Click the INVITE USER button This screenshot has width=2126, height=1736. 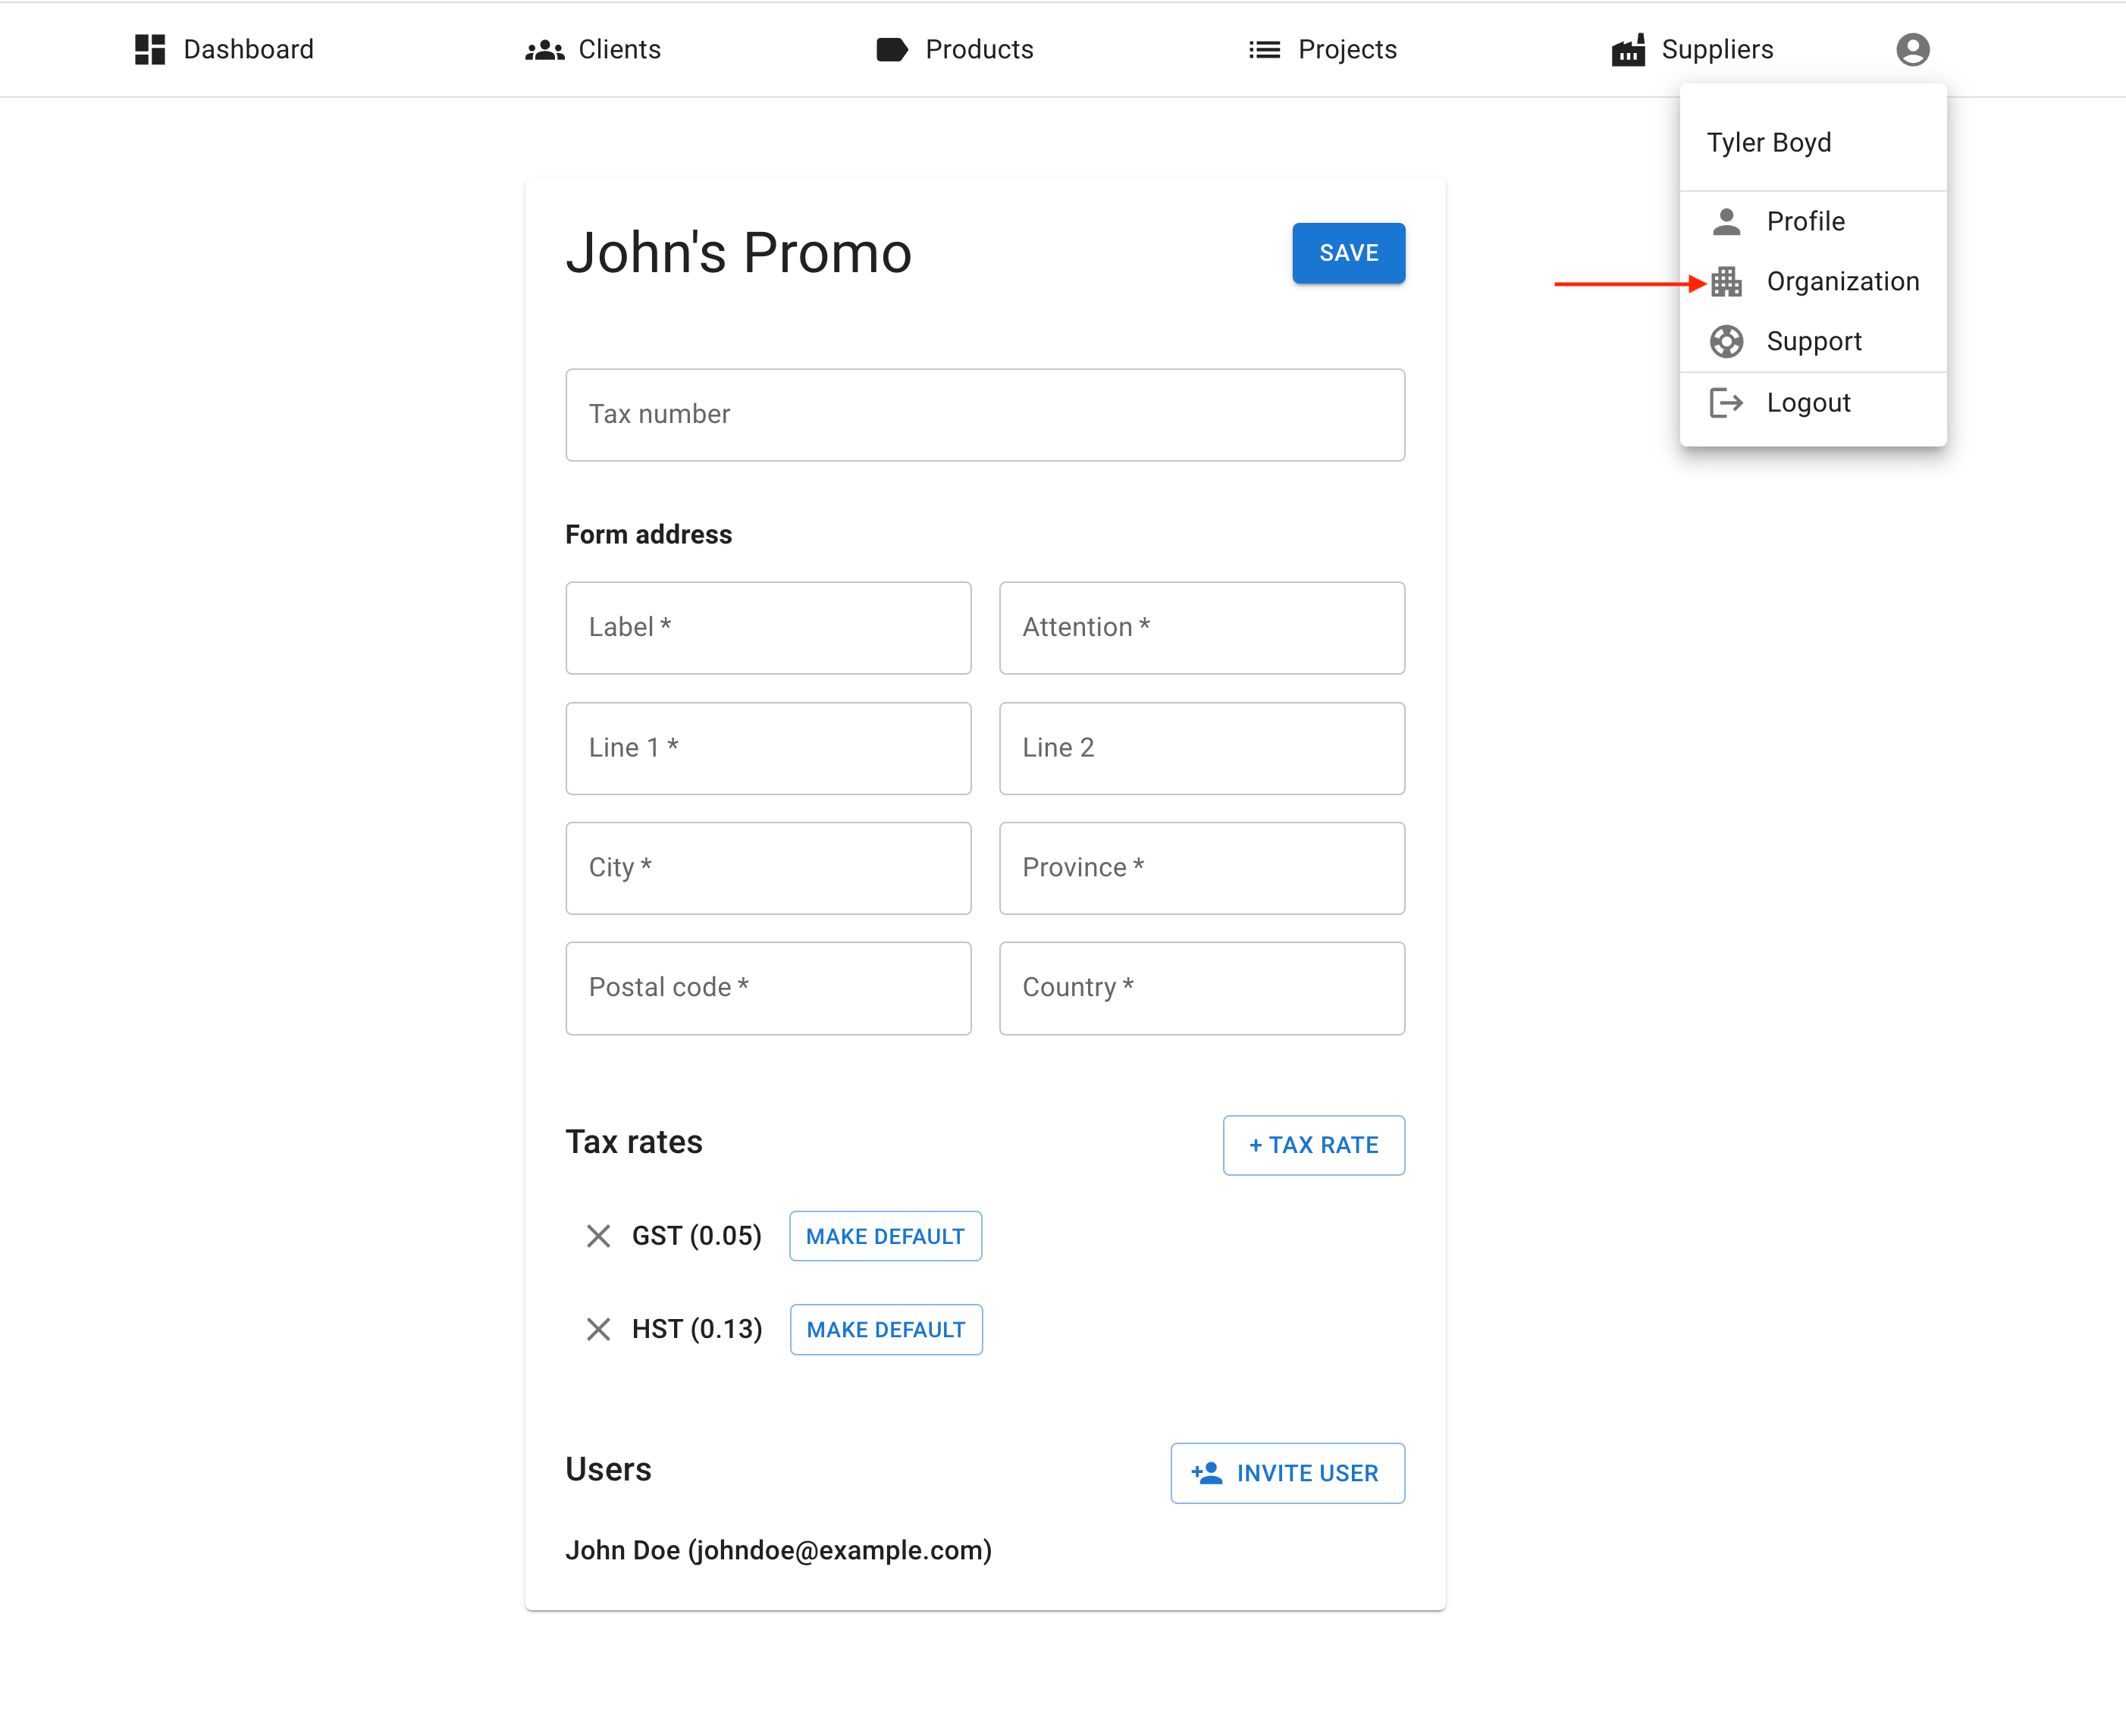point(1287,1473)
